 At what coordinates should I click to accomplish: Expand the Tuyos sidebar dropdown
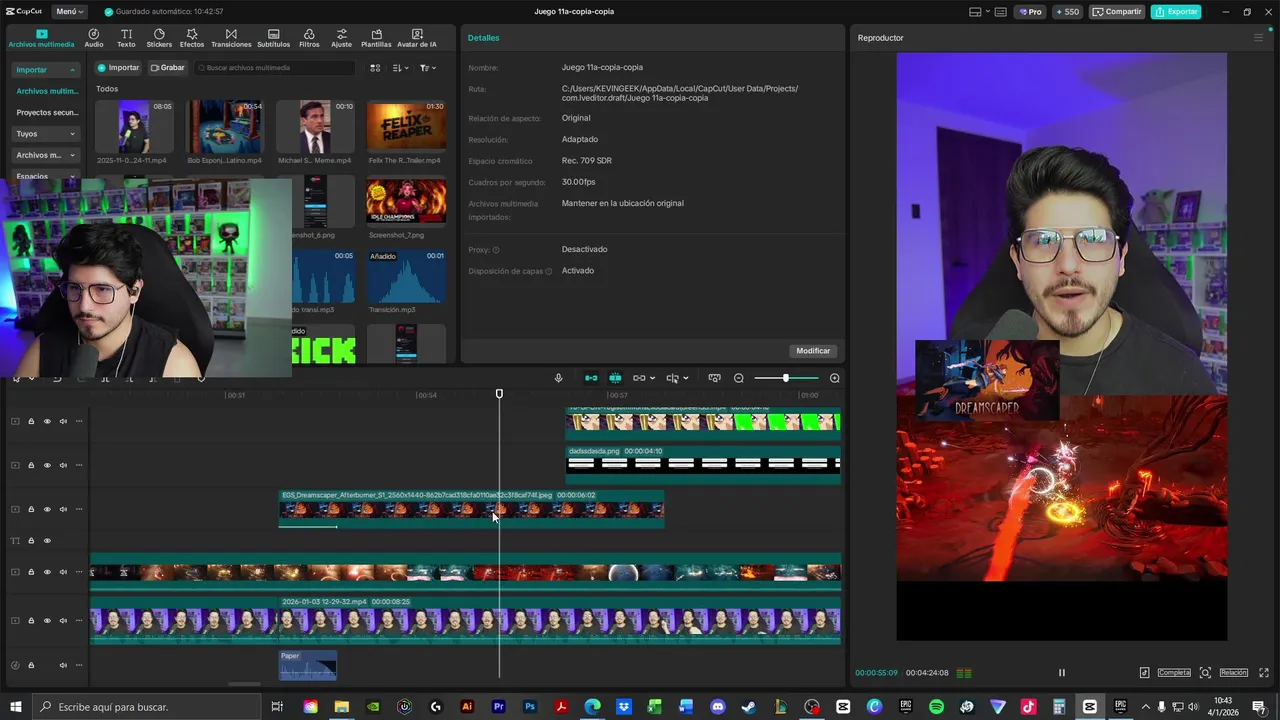pos(46,133)
